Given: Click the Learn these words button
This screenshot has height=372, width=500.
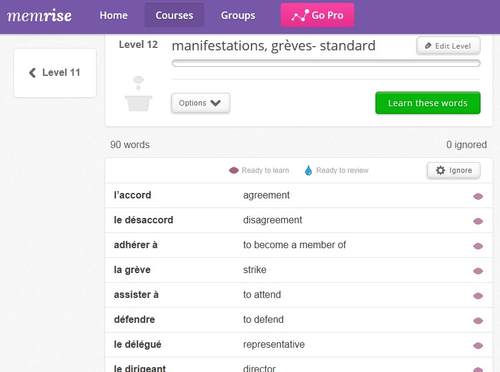Looking at the screenshot, I should pyautogui.click(x=428, y=103).
